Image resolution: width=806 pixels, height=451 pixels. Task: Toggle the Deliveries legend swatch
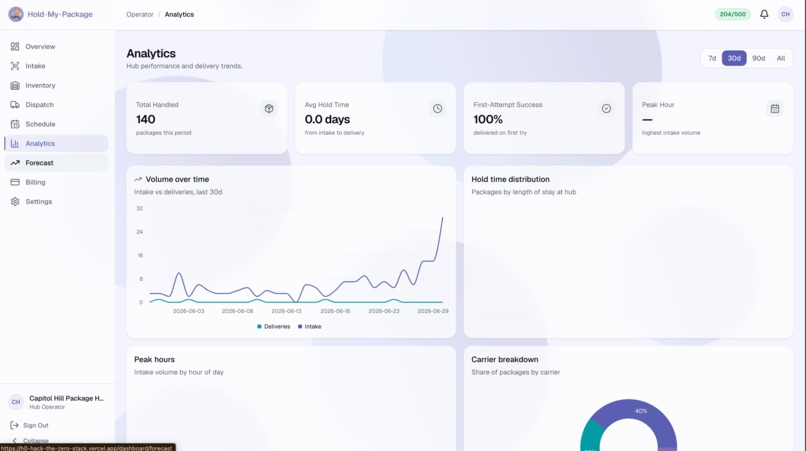[x=260, y=327]
